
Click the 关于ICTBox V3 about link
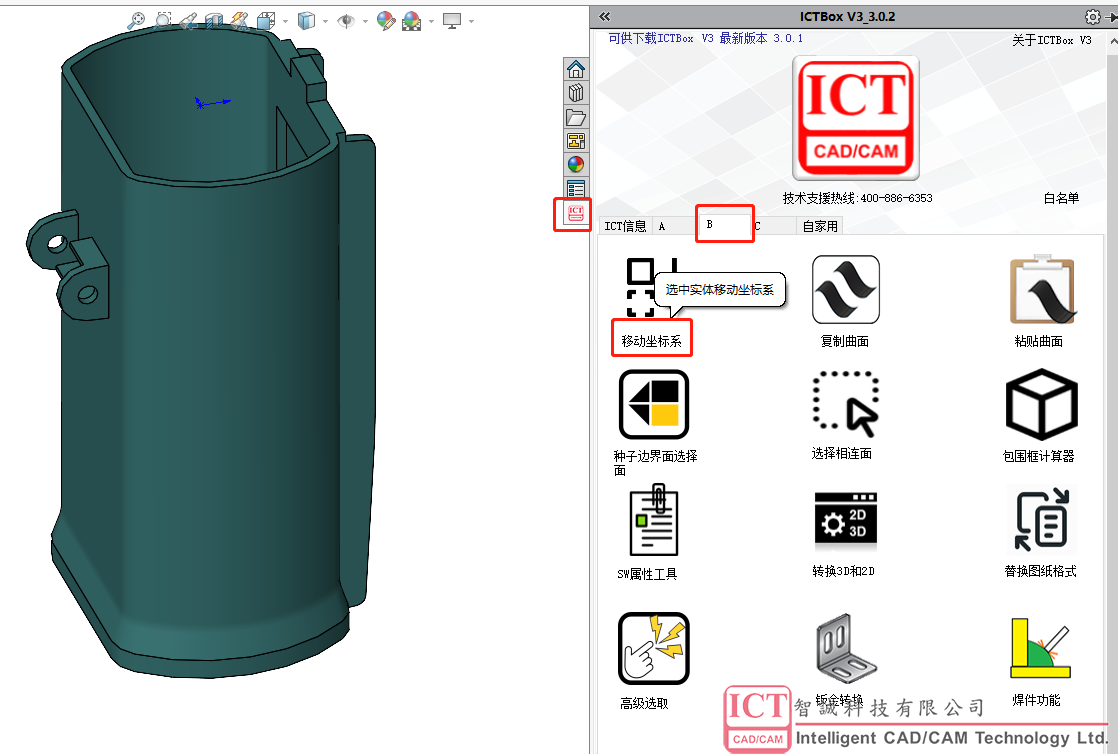[x=1052, y=40]
